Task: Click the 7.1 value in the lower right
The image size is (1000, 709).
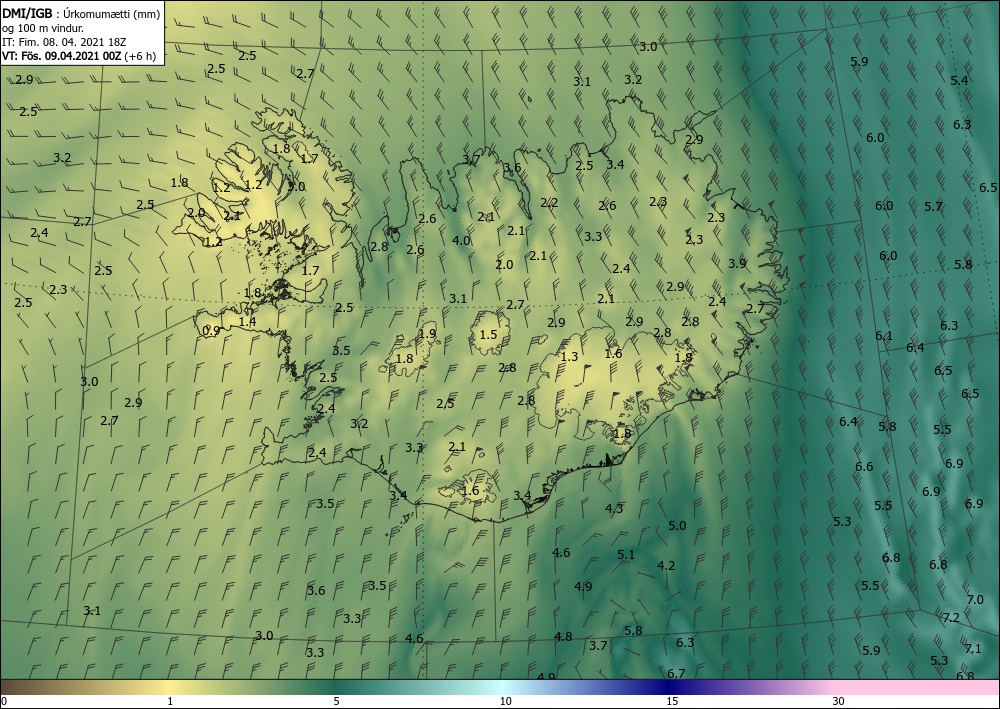Action: [x=973, y=649]
